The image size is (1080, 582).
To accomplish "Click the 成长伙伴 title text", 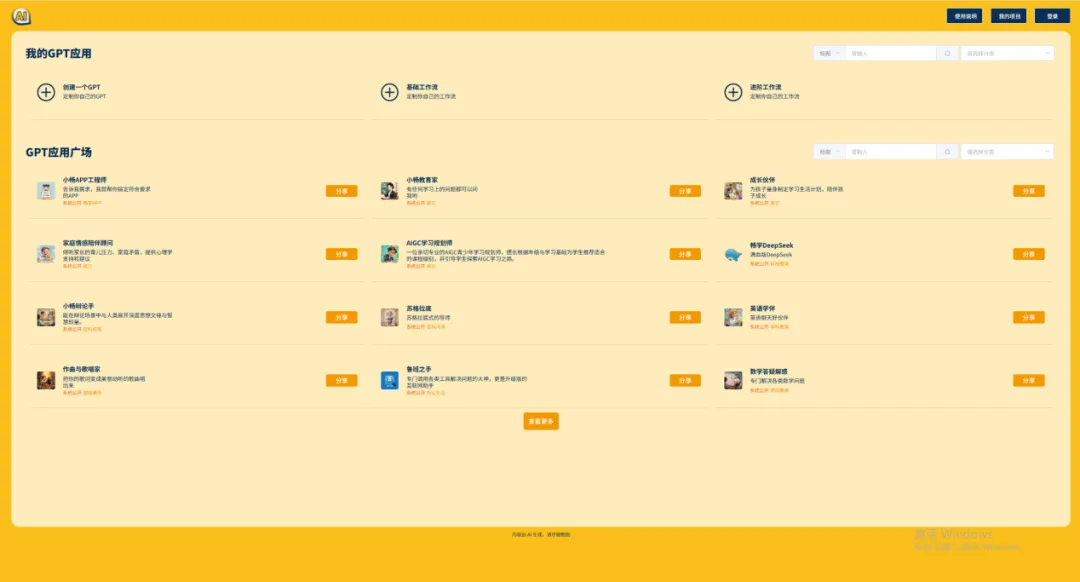I will click(762, 180).
